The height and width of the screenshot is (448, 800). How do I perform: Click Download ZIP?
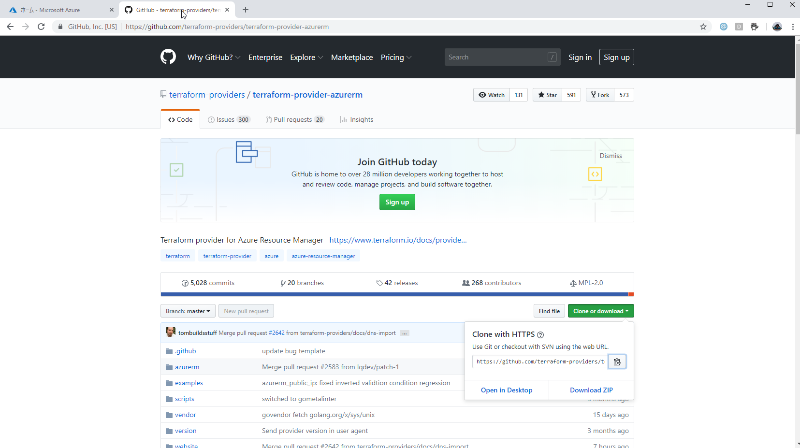[x=591, y=390]
